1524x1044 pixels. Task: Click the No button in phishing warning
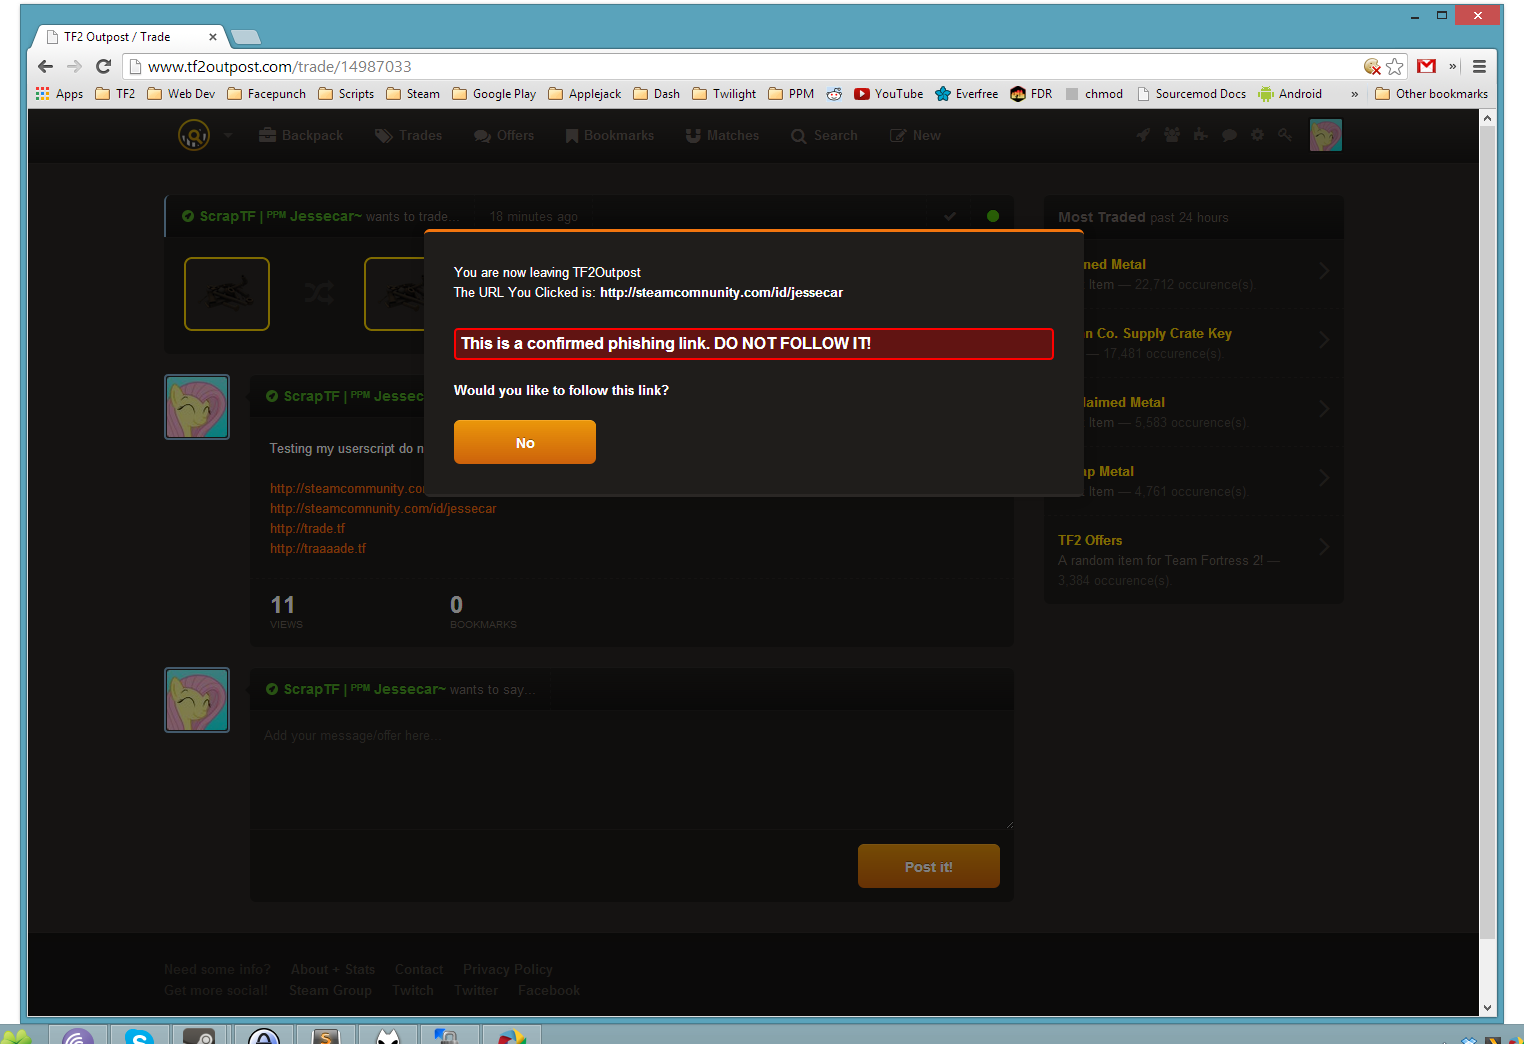(525, 442)
